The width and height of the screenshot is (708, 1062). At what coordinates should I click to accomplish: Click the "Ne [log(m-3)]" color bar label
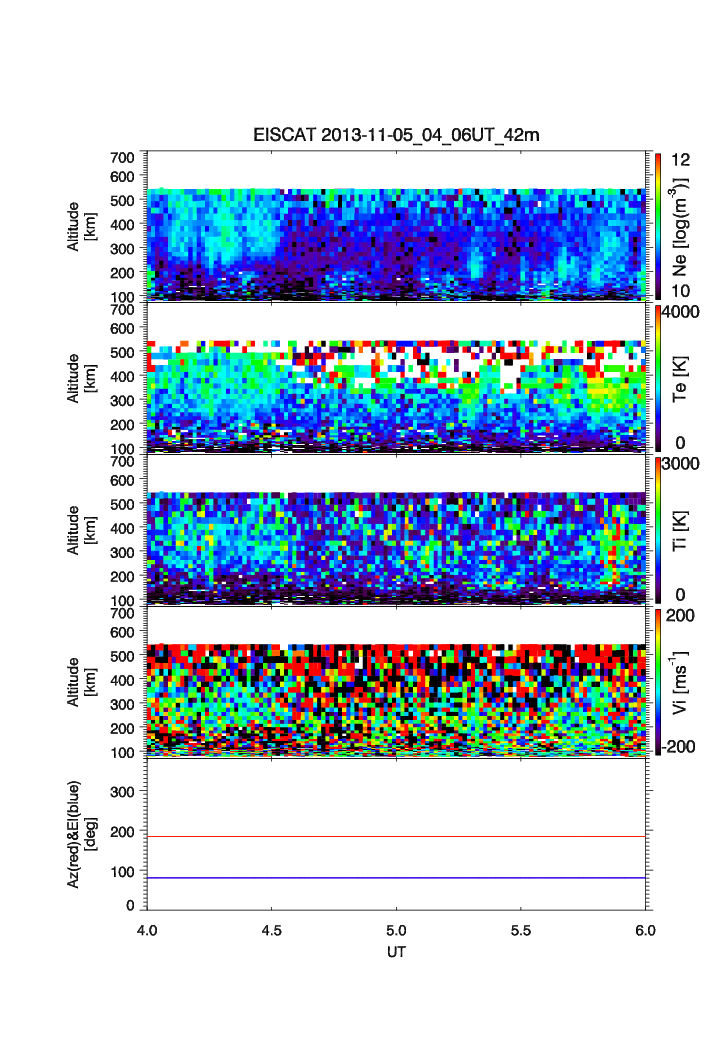679,227
